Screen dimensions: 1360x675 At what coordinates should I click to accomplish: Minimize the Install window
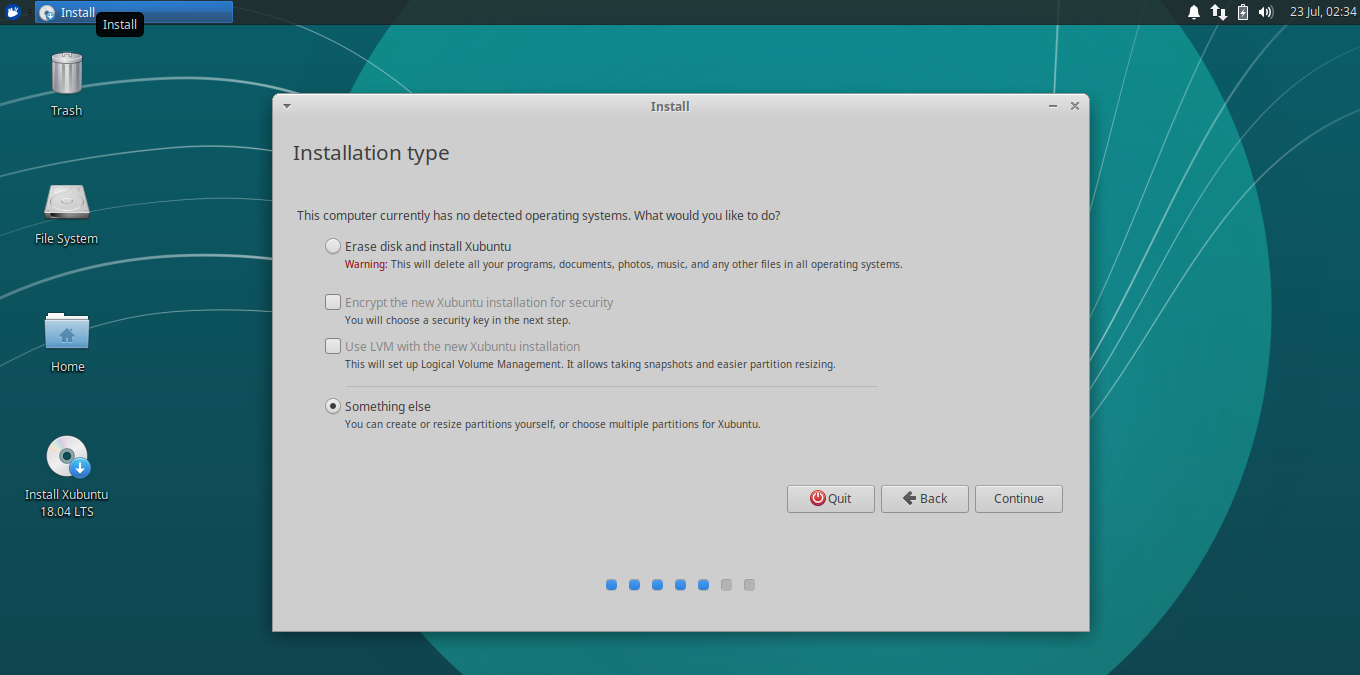pyautogui.click(x=1053, y=106)
